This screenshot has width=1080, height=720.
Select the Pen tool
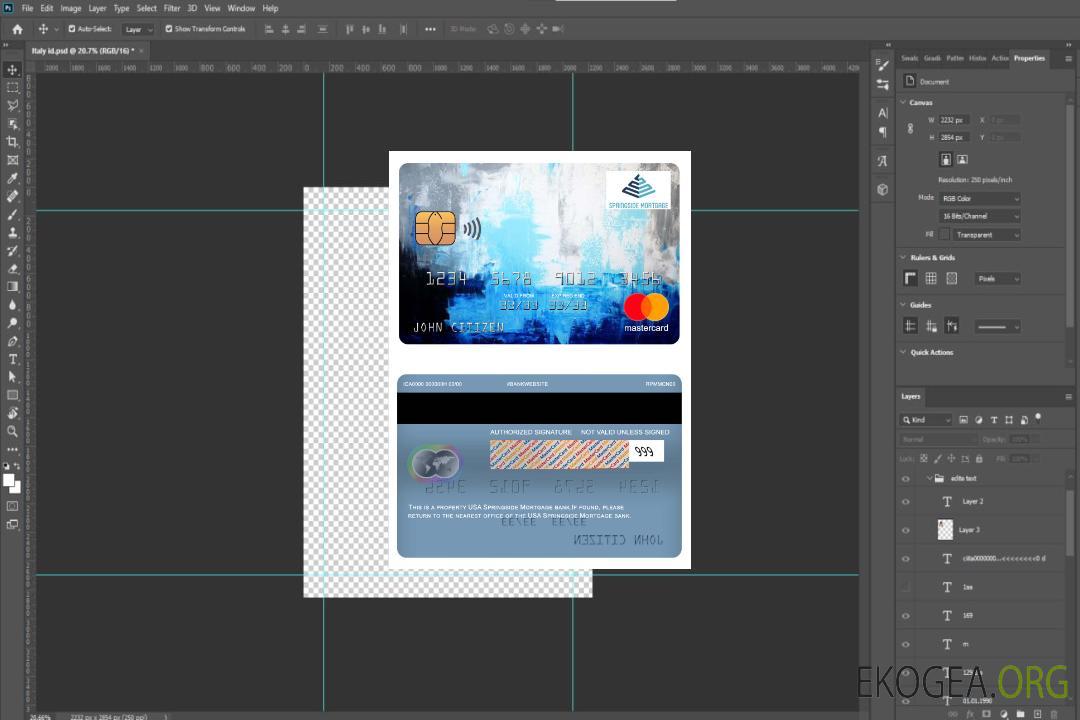click(x=12, y=341)
